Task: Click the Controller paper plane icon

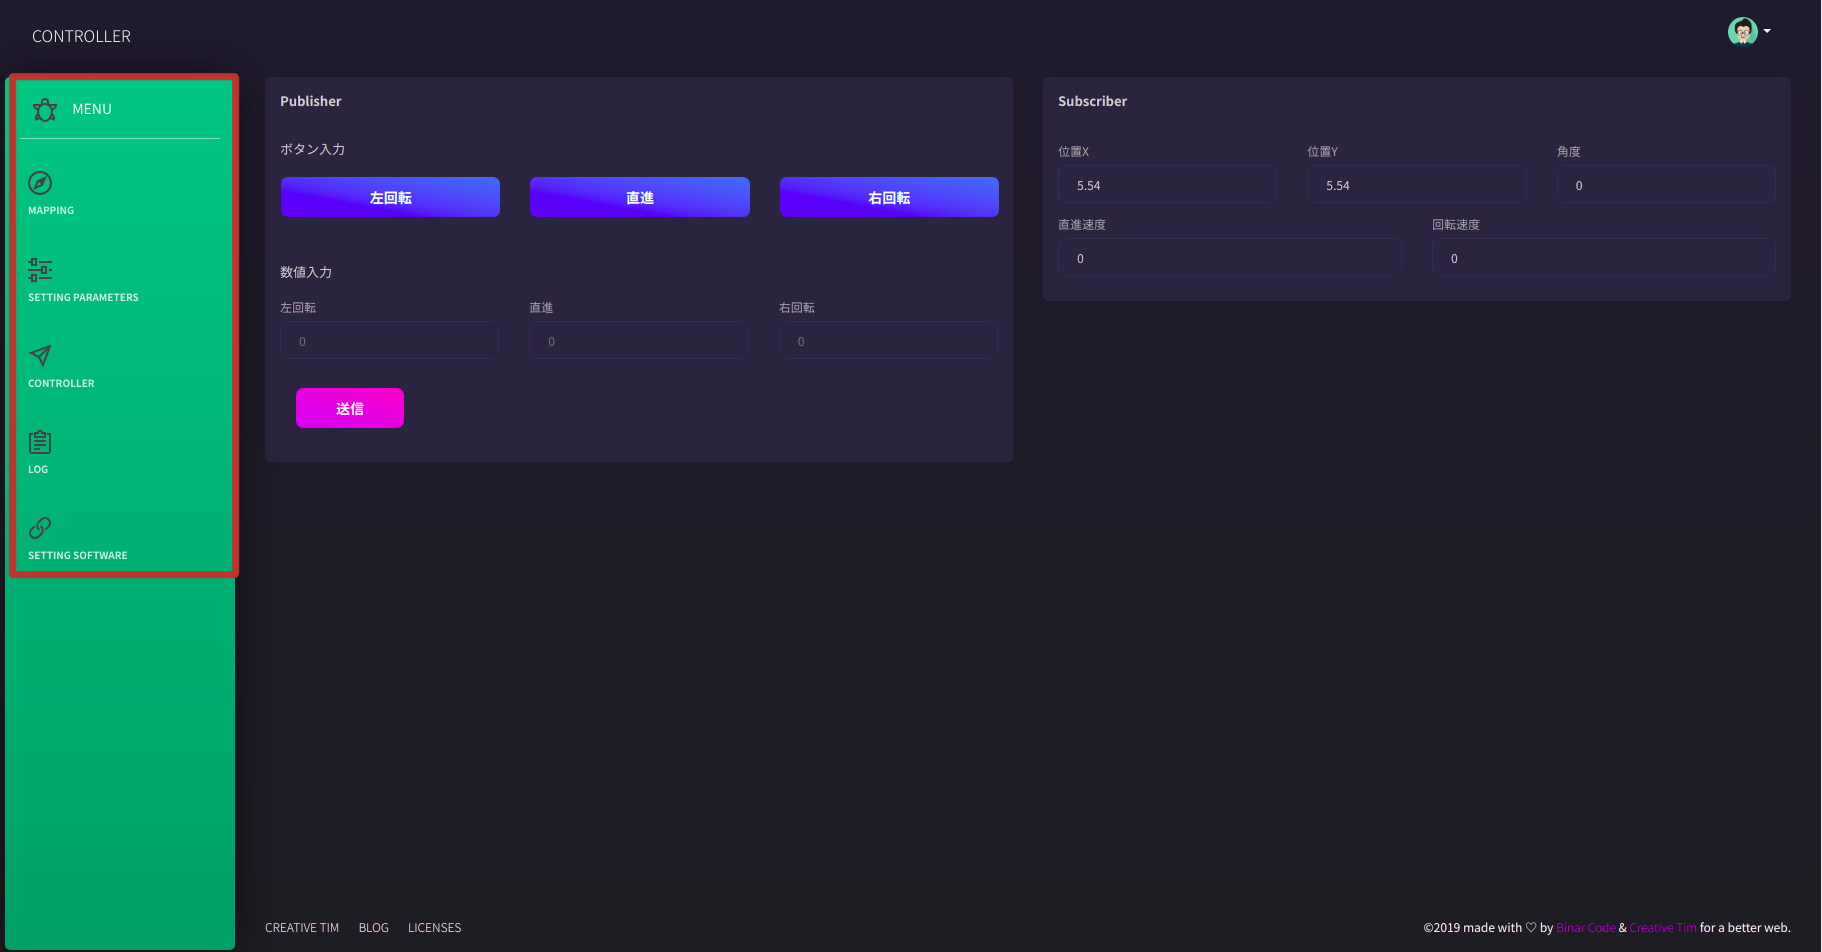Action: (40, 355)
